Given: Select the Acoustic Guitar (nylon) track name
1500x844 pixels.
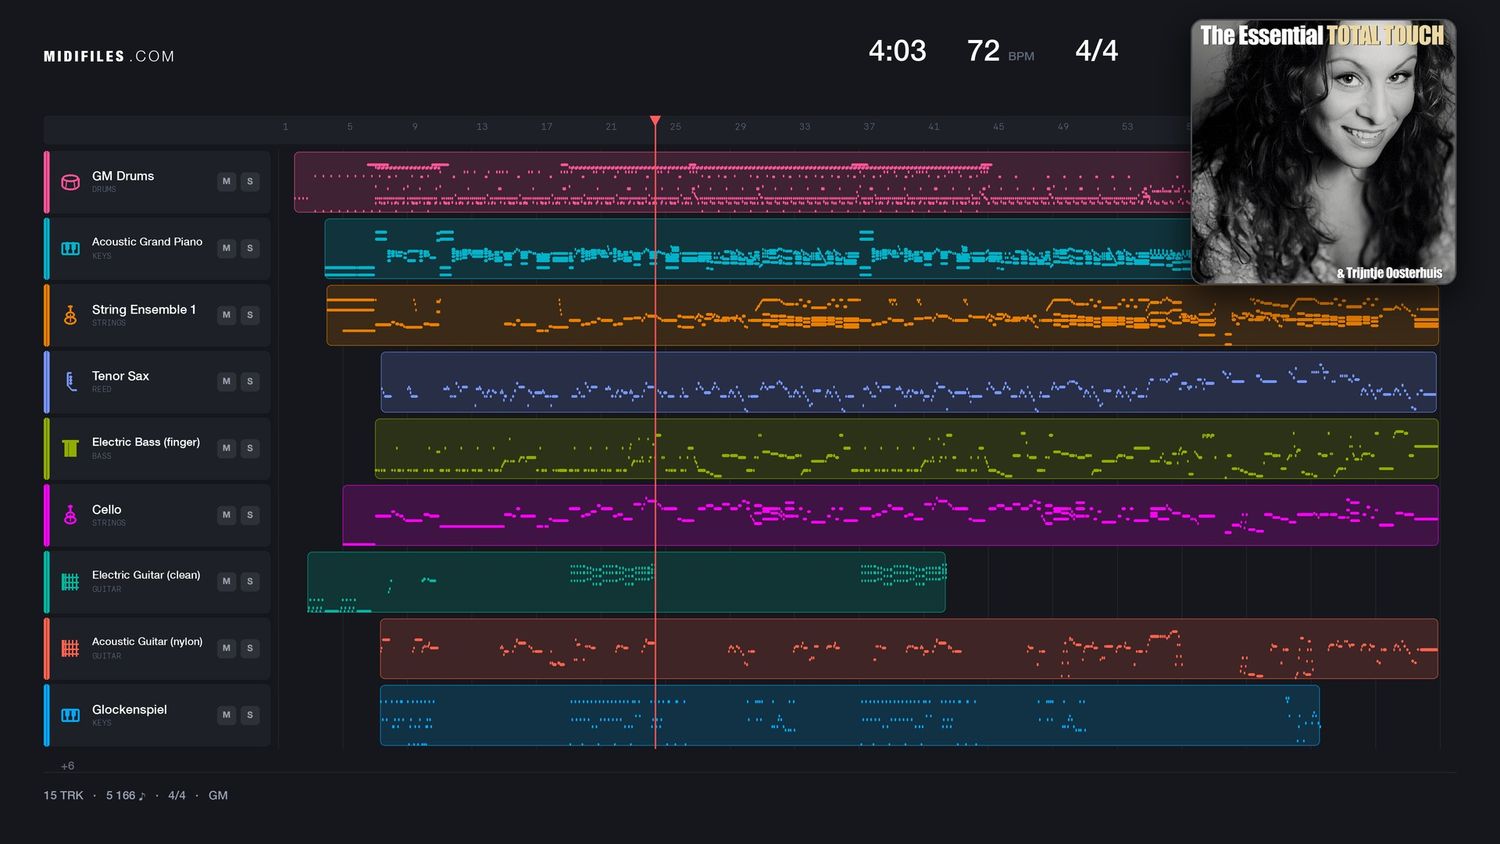Looking at the screenshot, I should click(x=147, y=642).
